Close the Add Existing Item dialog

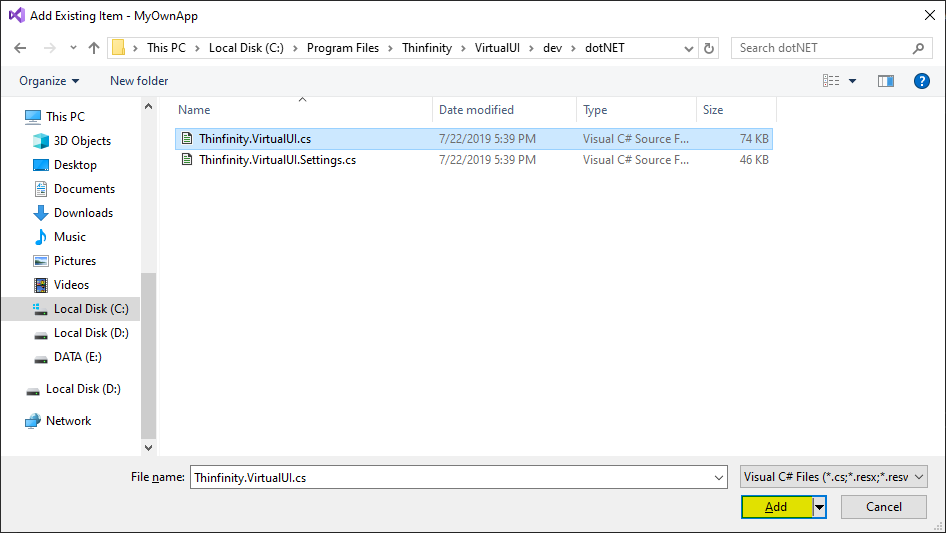(x=930, y=15)
